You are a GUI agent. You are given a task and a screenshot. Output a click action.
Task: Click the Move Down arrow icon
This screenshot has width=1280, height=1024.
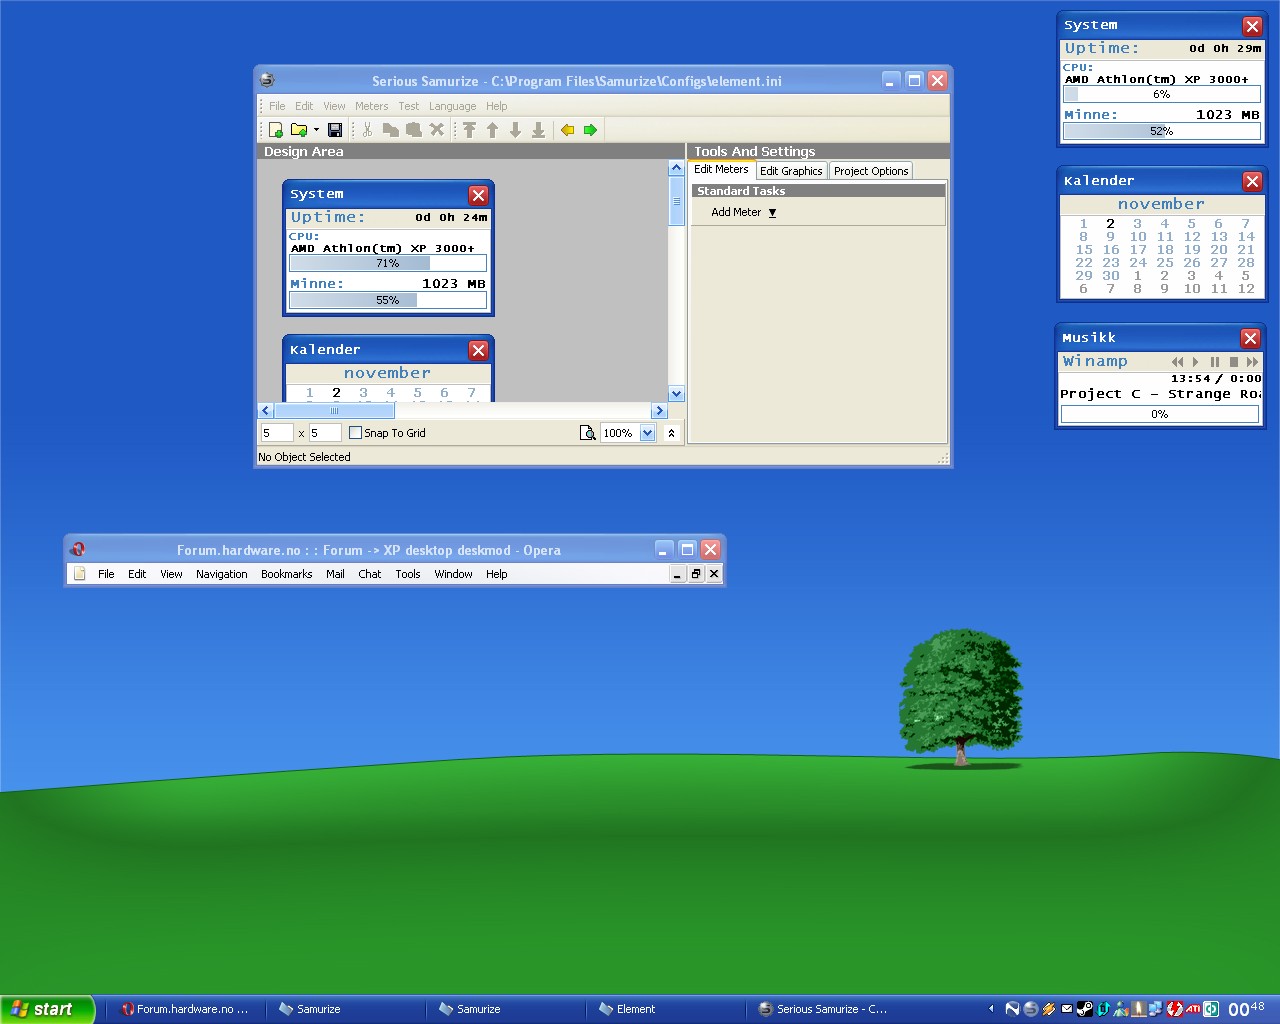point(515,130)
